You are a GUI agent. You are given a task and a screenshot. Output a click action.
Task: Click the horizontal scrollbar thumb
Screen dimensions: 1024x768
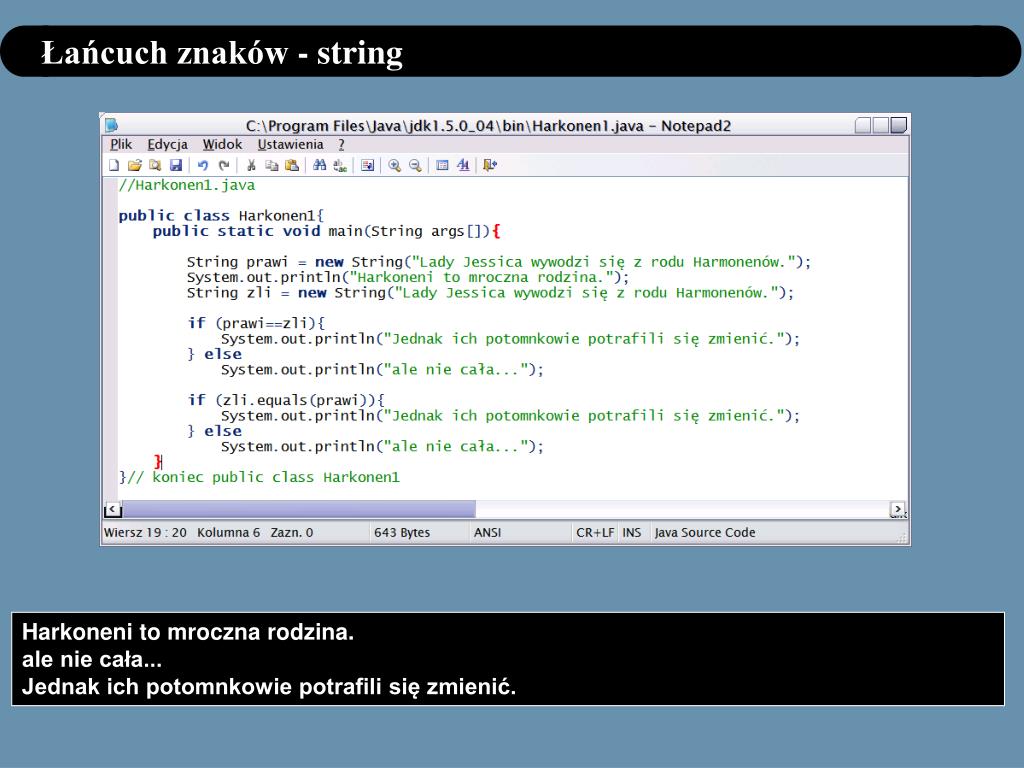click(299, 509)
